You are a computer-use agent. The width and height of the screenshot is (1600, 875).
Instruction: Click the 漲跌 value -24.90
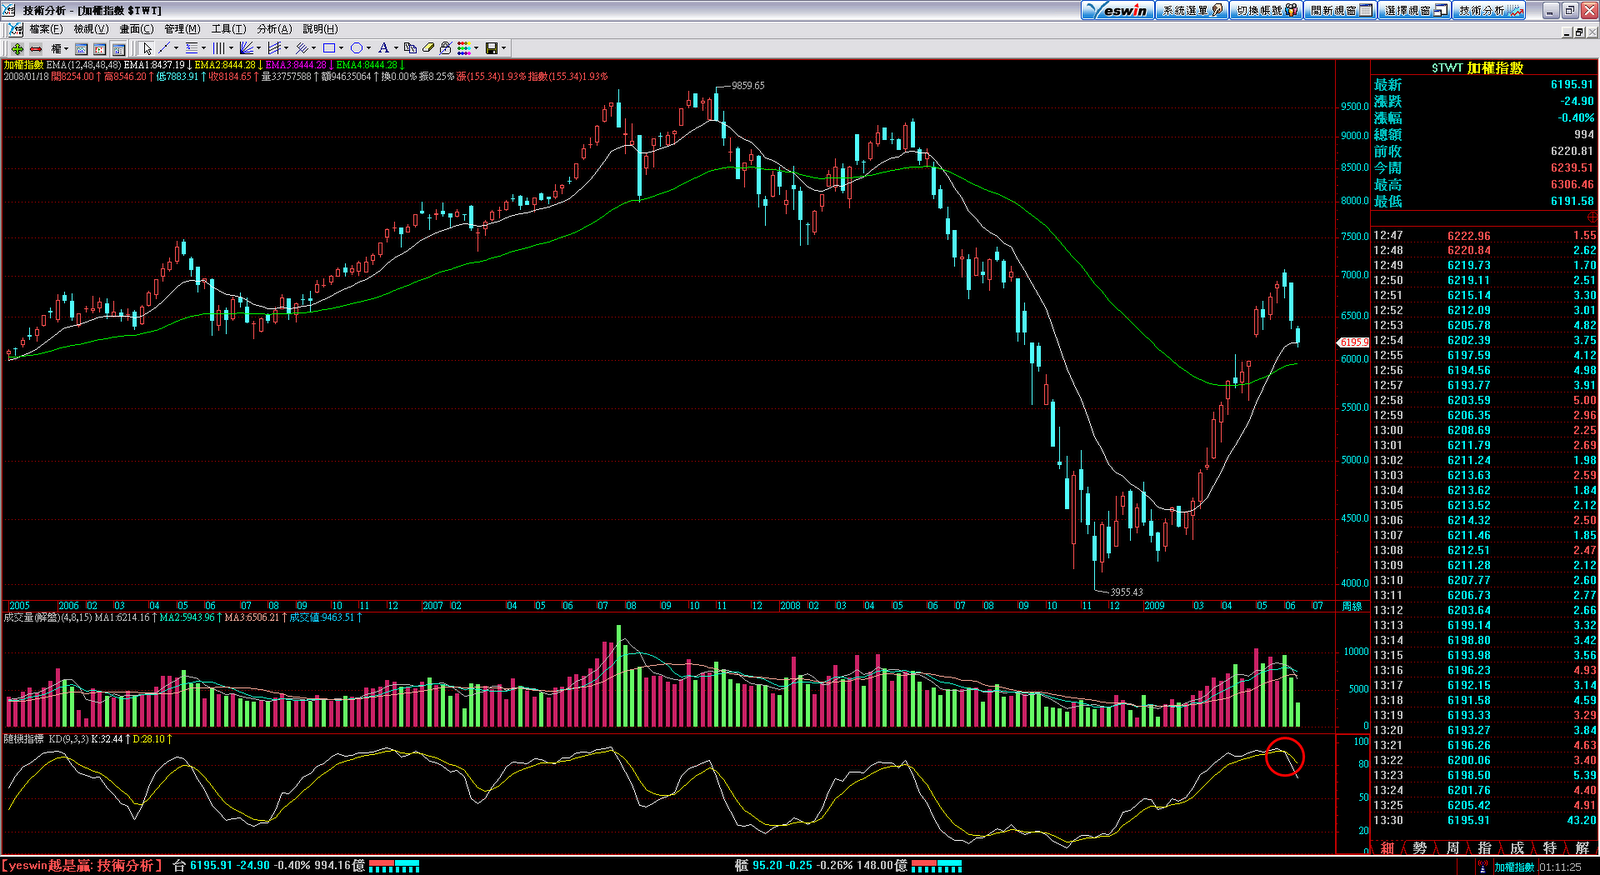[x=1577, y=101]
